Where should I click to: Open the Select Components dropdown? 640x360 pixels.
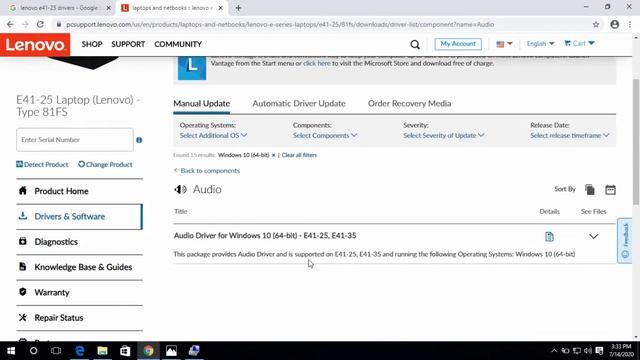coord(325,136)
